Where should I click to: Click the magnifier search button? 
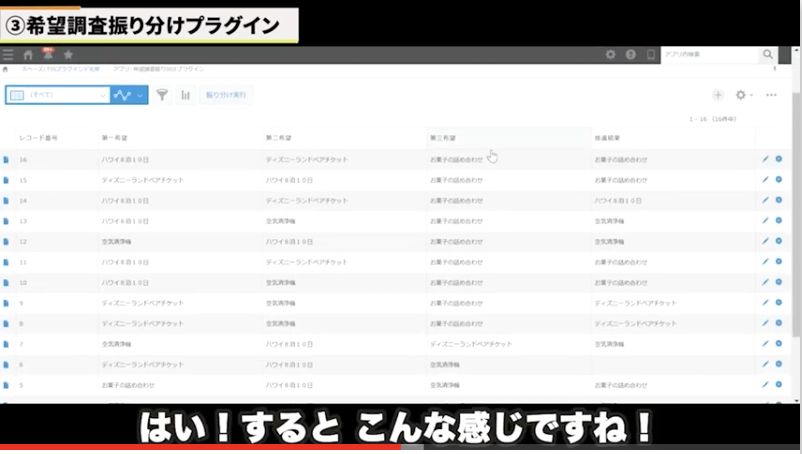(x=768, y=55)
